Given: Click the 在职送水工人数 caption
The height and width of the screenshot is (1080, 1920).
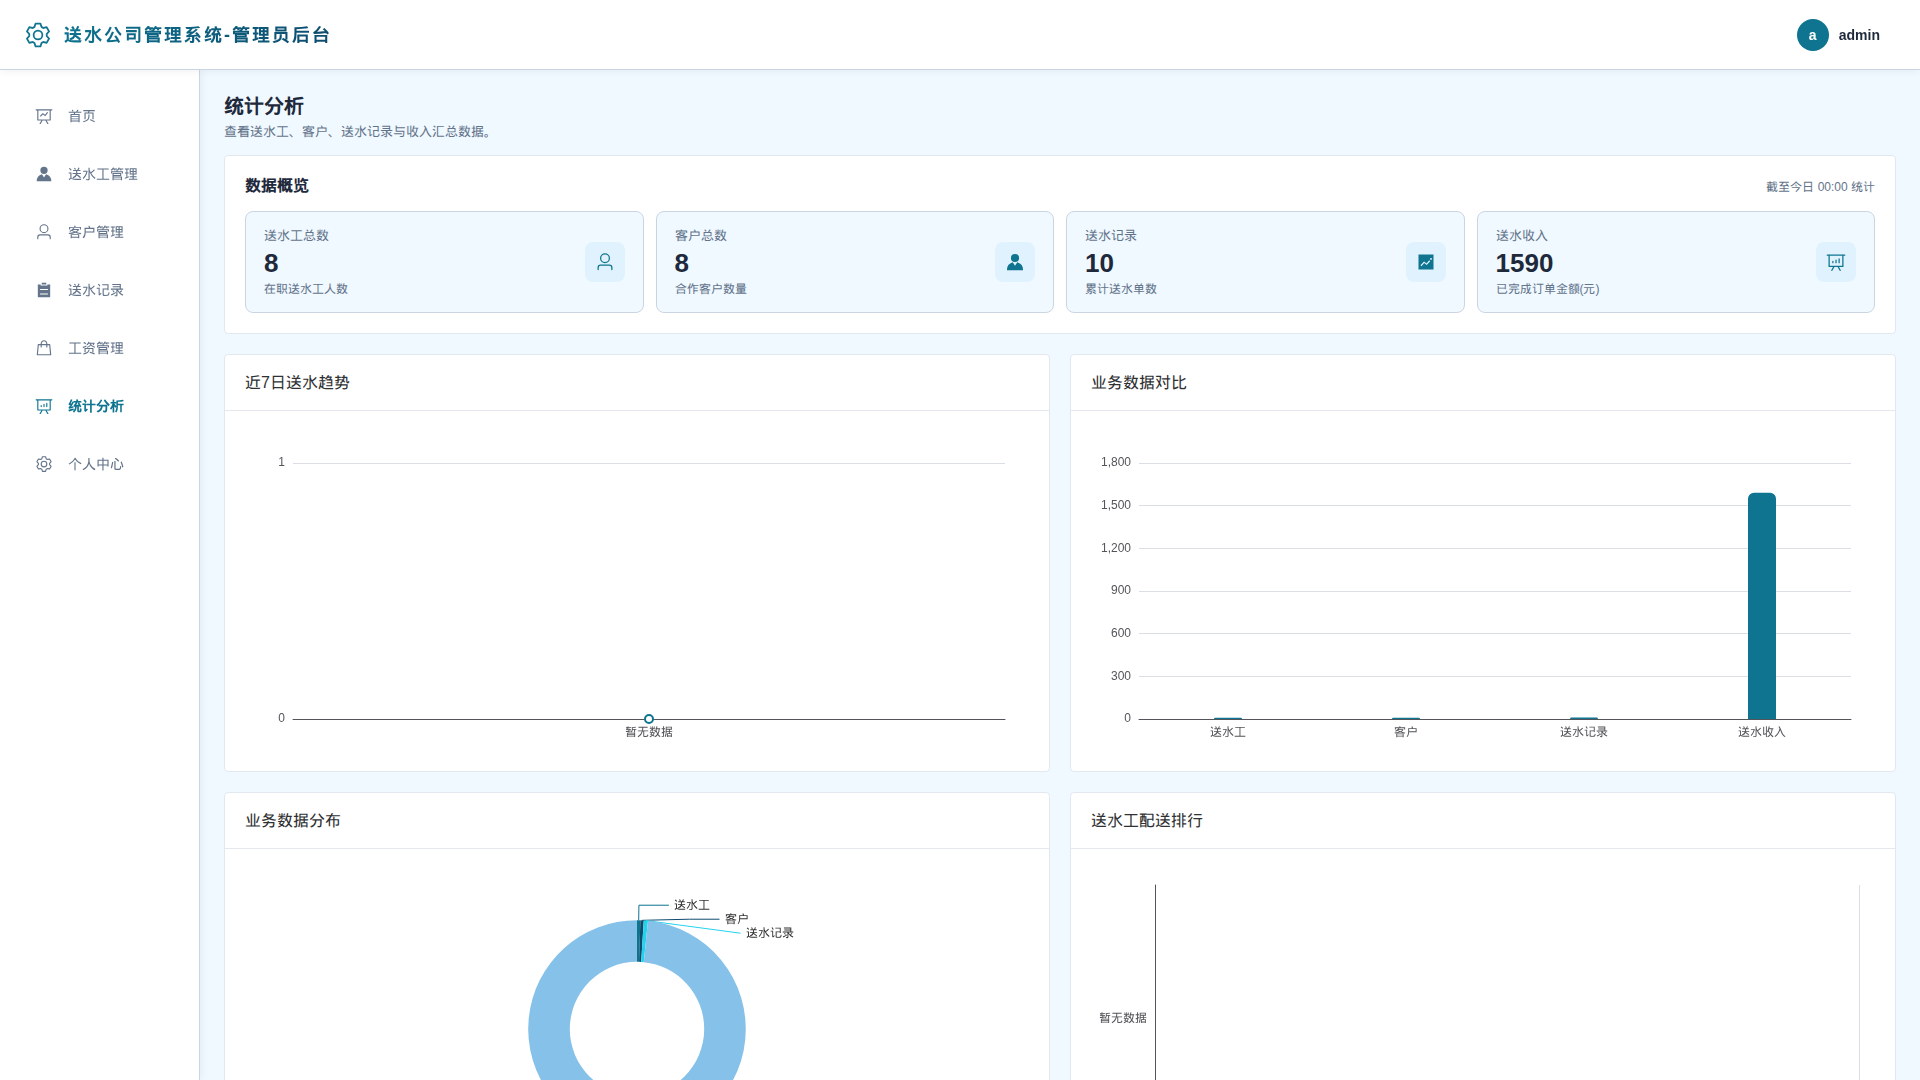Looking at the screenshot, I should pos(306,289).
